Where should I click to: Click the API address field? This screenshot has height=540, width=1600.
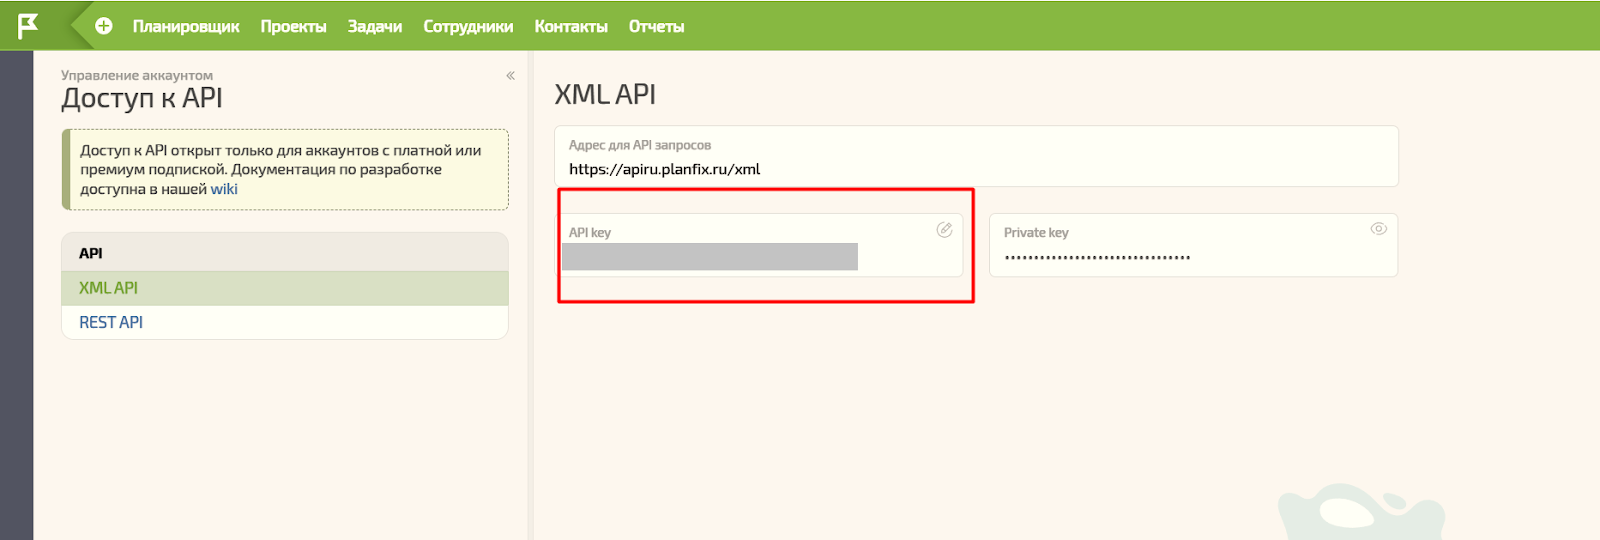coord(976,156)
